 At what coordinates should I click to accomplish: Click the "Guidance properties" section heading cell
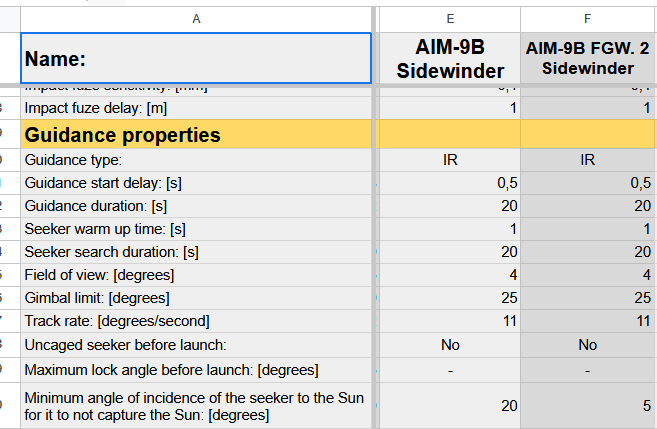pos(196,134)
